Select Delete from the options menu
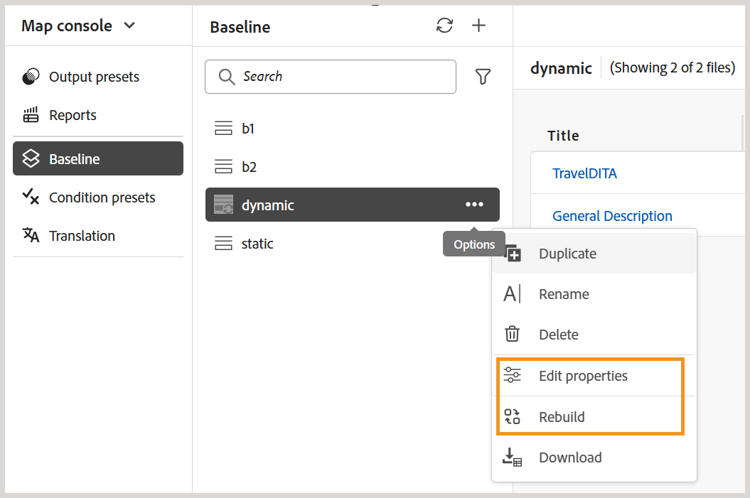The image size is (750, 498). pyautogui.click(x=558, y=335)
